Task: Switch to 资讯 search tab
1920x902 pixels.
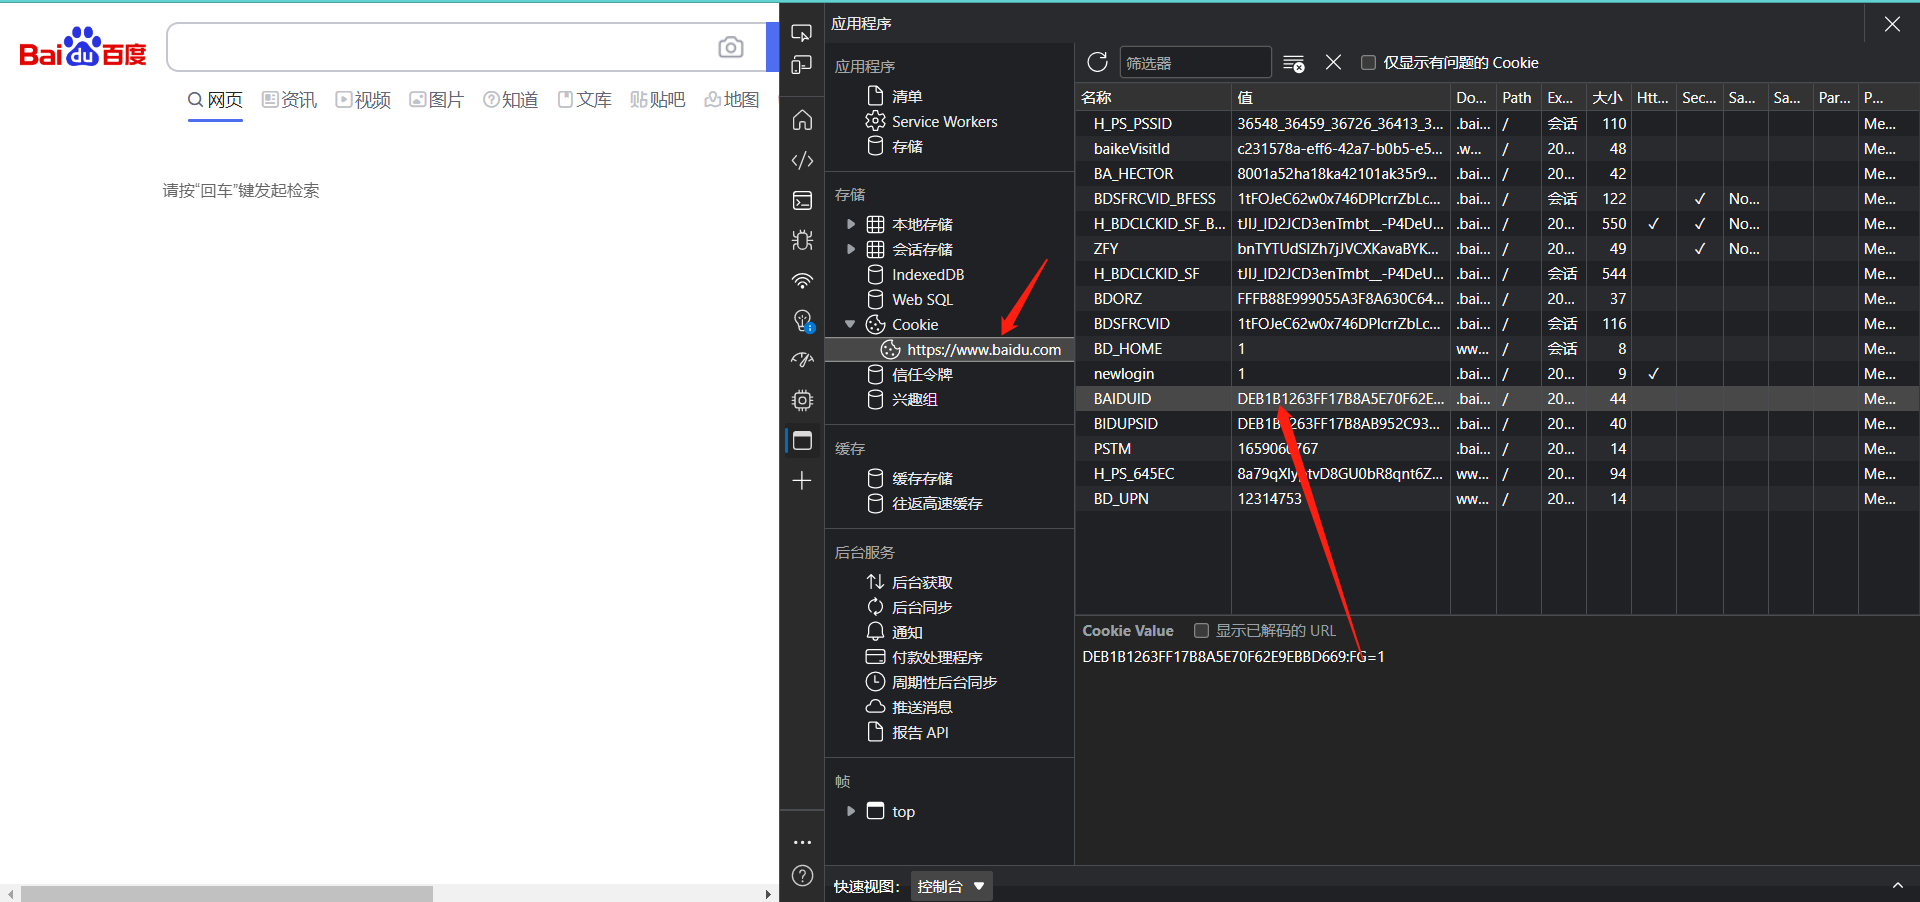Action: (289, 99)
